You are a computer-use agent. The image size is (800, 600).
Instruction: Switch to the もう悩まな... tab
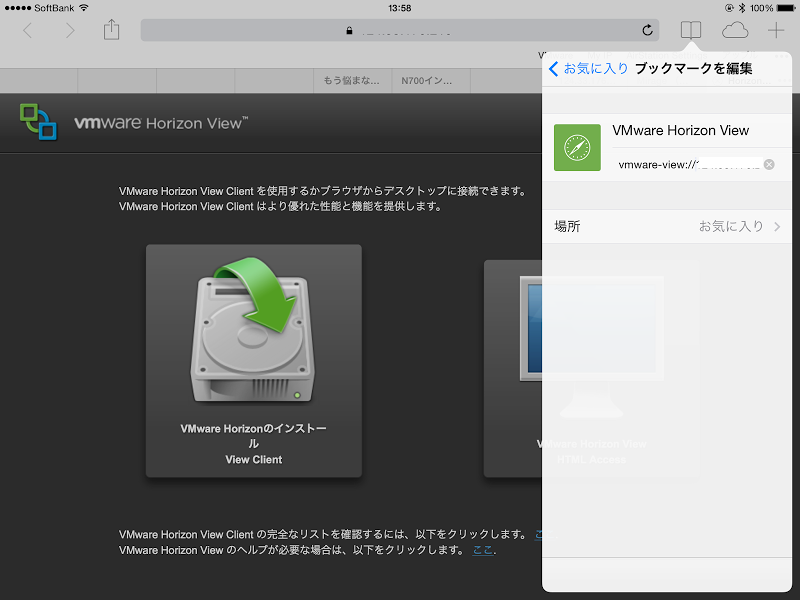click(x=352, y=81)
